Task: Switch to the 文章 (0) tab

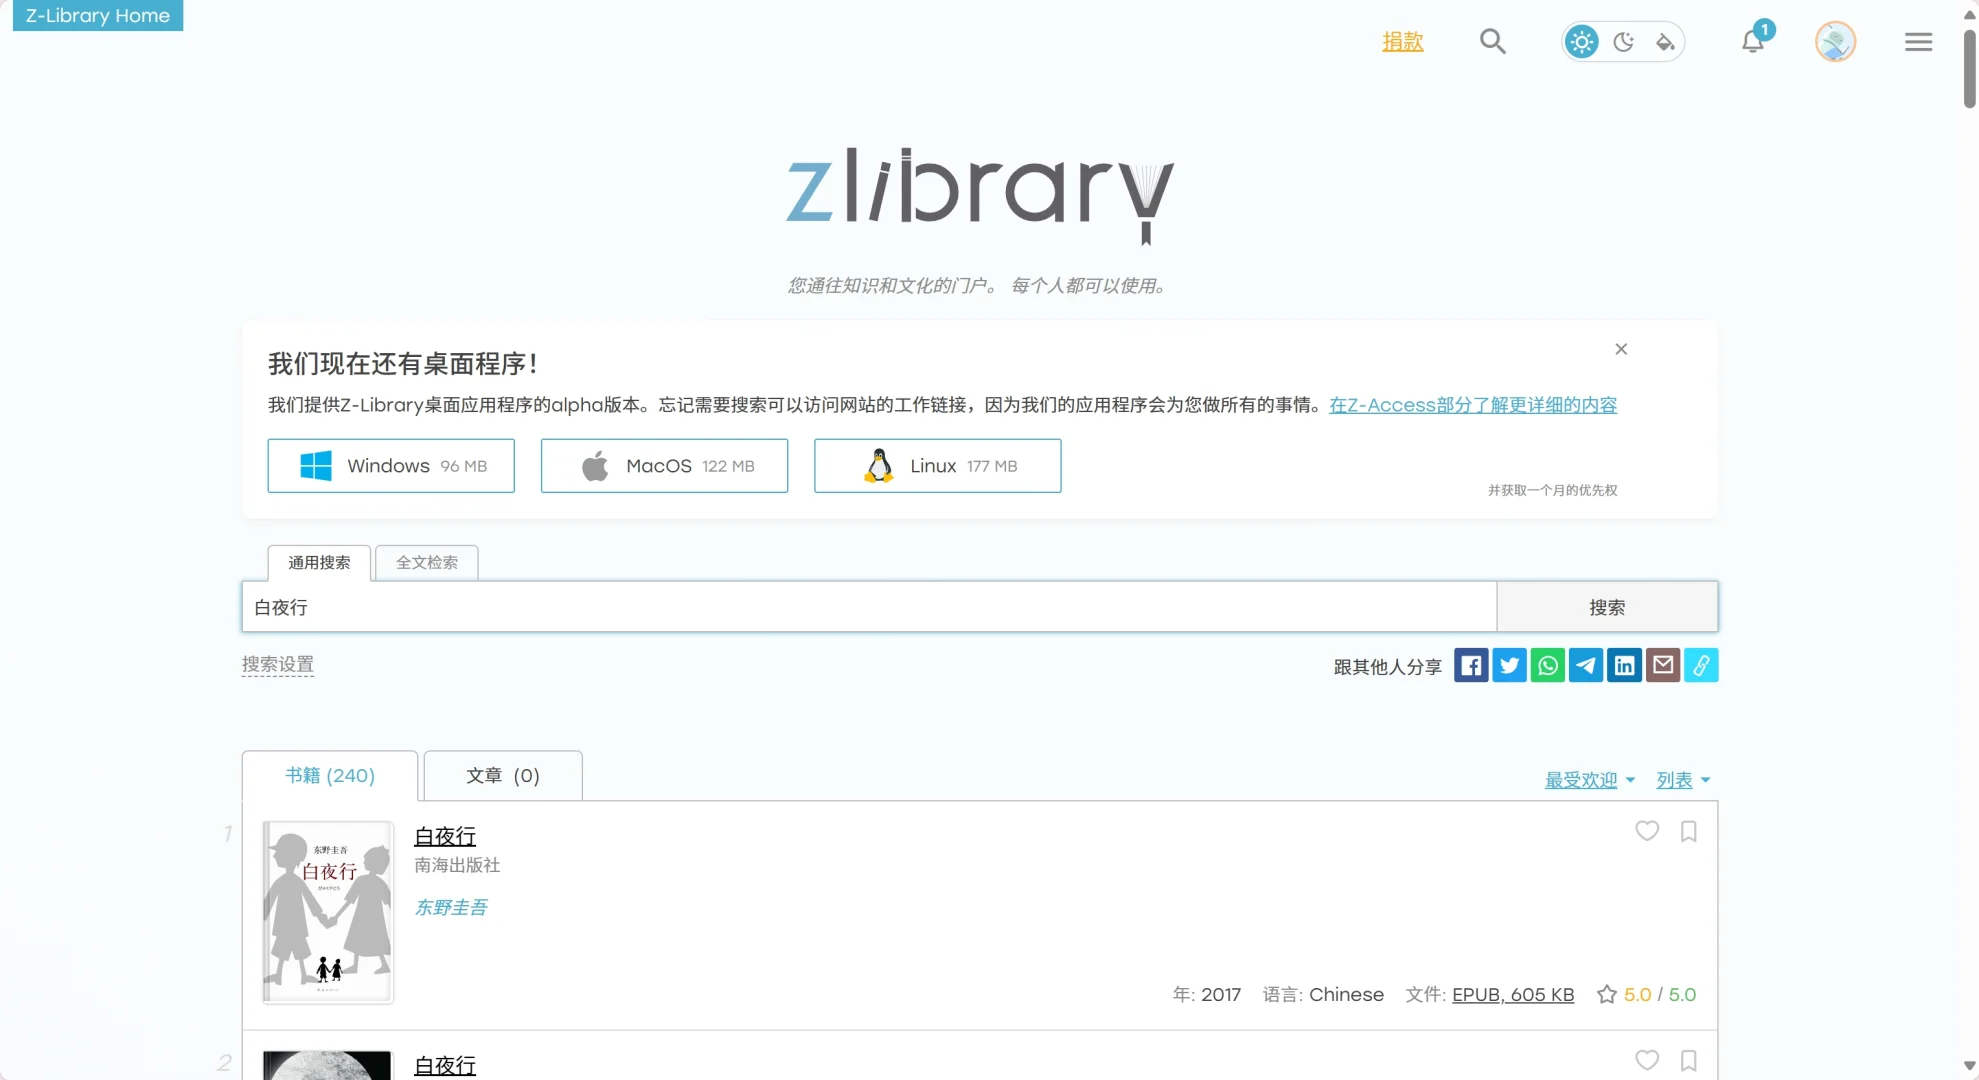Action: [503, 776]
